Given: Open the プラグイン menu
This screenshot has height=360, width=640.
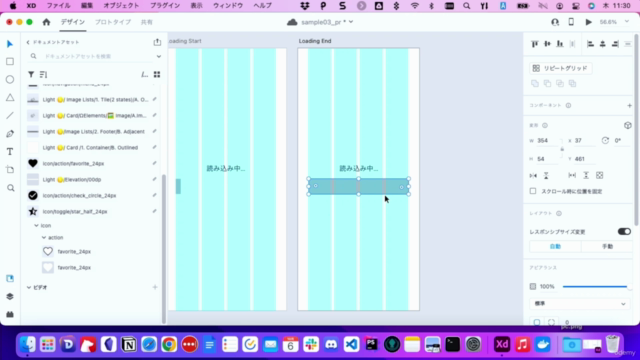Looking at the screenshot, I should click(x=165, y=6).
